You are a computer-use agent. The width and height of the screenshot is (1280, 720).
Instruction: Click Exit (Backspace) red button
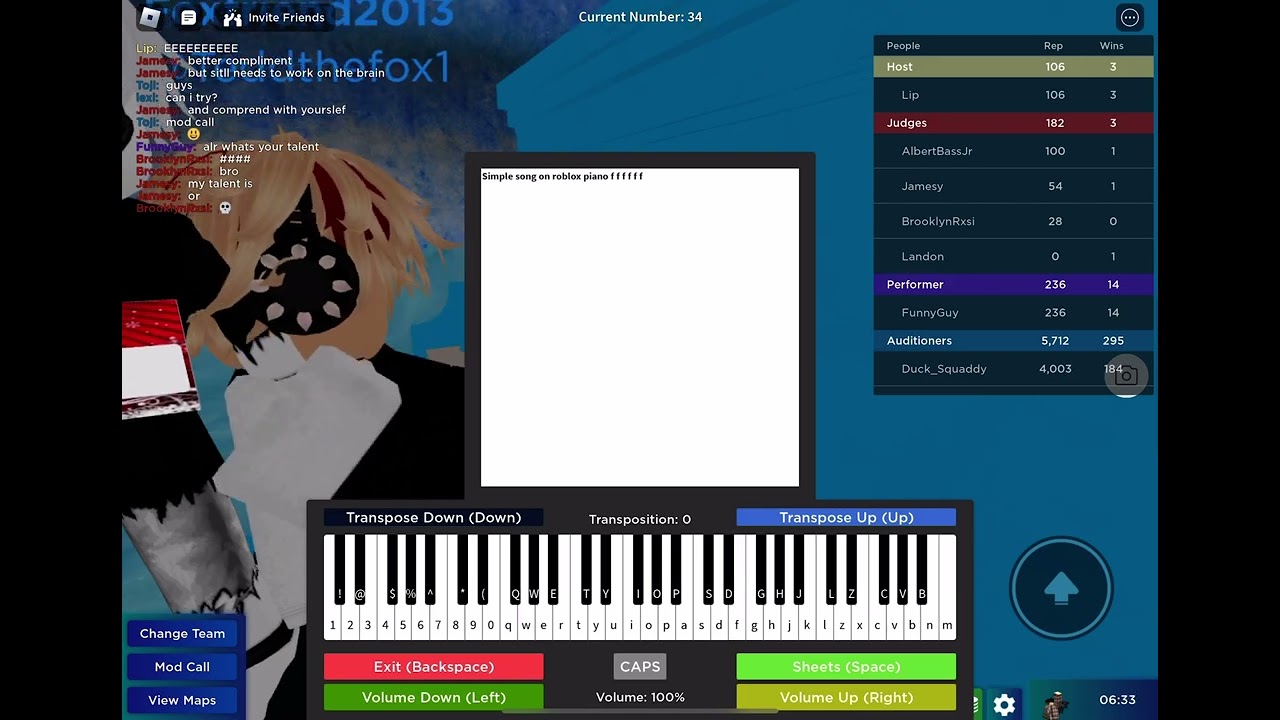(x=434, y=667)
